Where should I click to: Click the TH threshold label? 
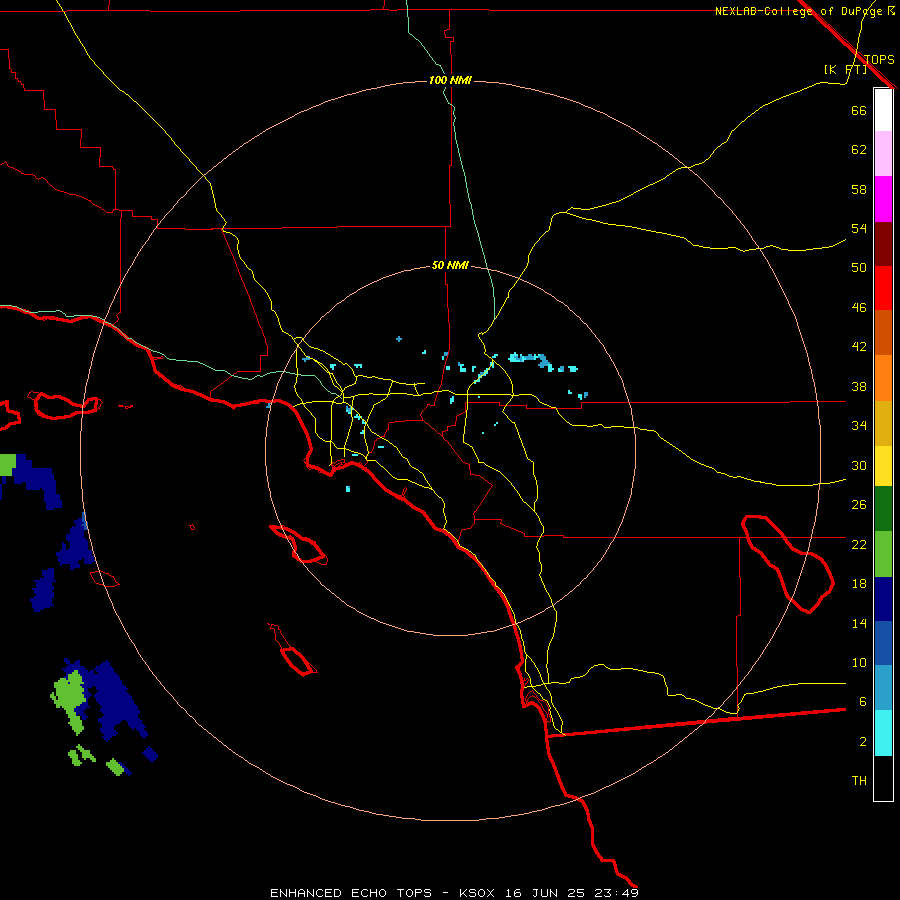tap(859, 781)
